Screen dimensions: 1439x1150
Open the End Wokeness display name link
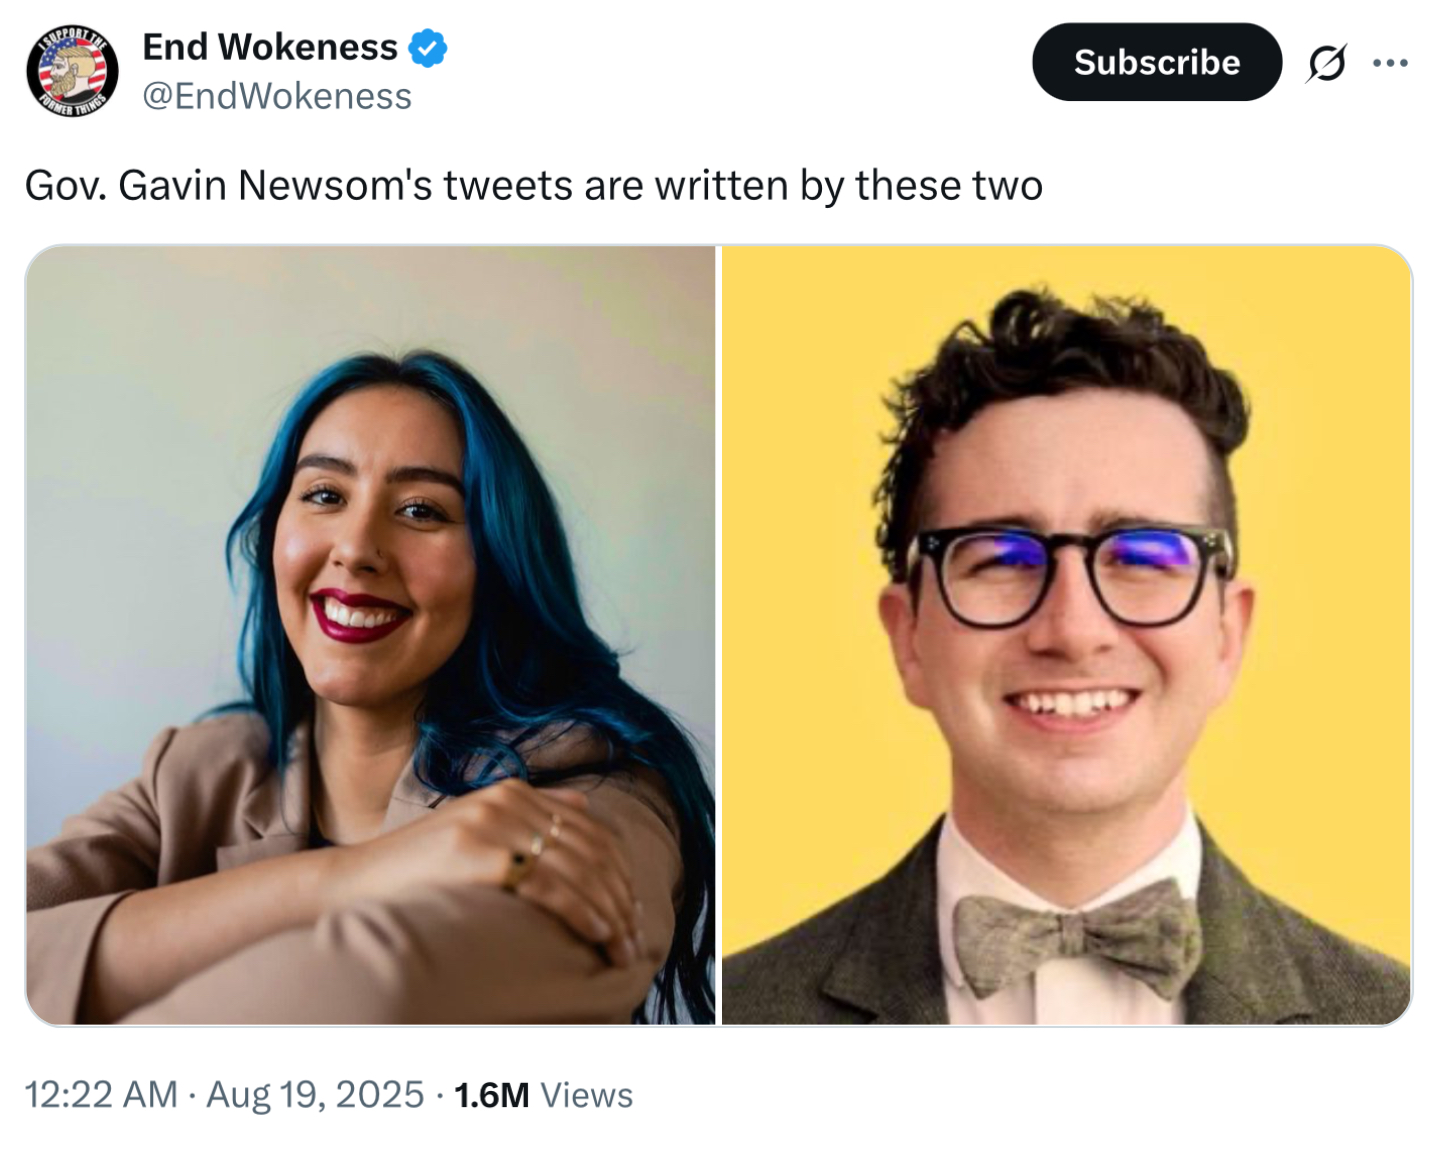click(x=270, y=47)
